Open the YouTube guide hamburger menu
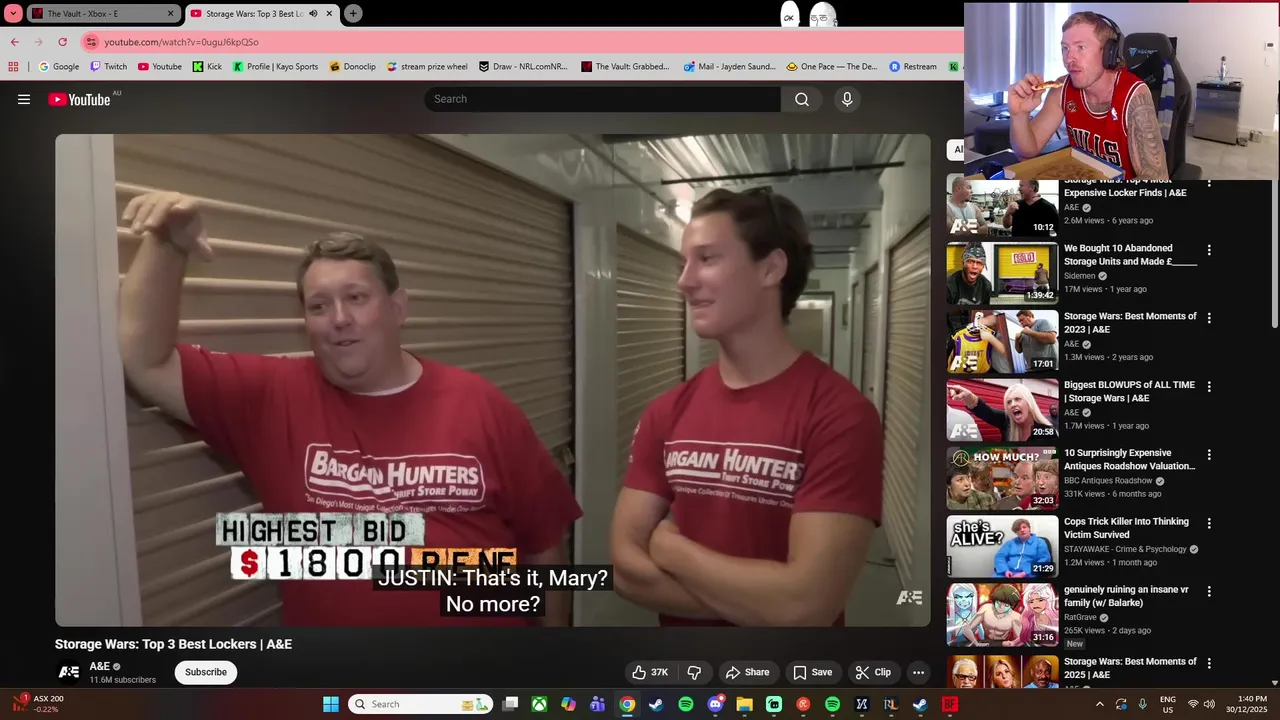This screenshot has width=1280, height=720. click(24, 99)
